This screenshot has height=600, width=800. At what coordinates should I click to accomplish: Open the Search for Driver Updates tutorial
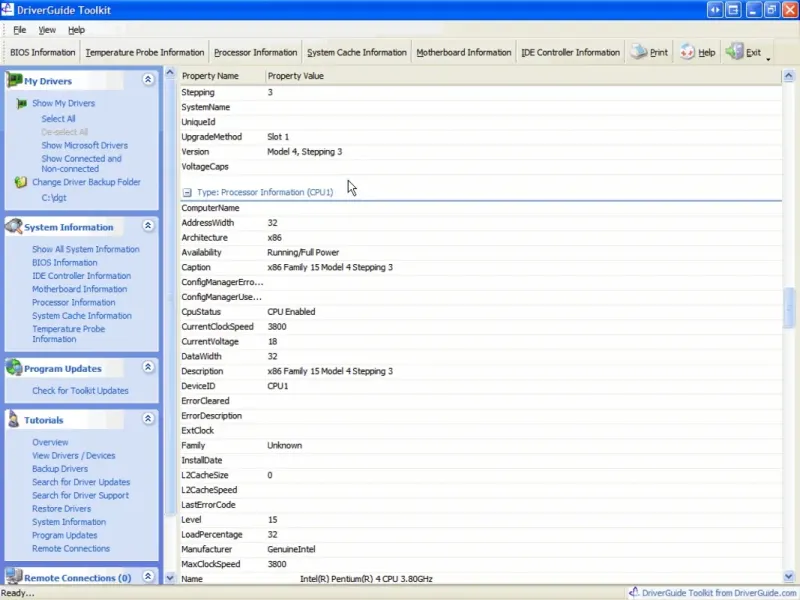(x=81, y=482)
